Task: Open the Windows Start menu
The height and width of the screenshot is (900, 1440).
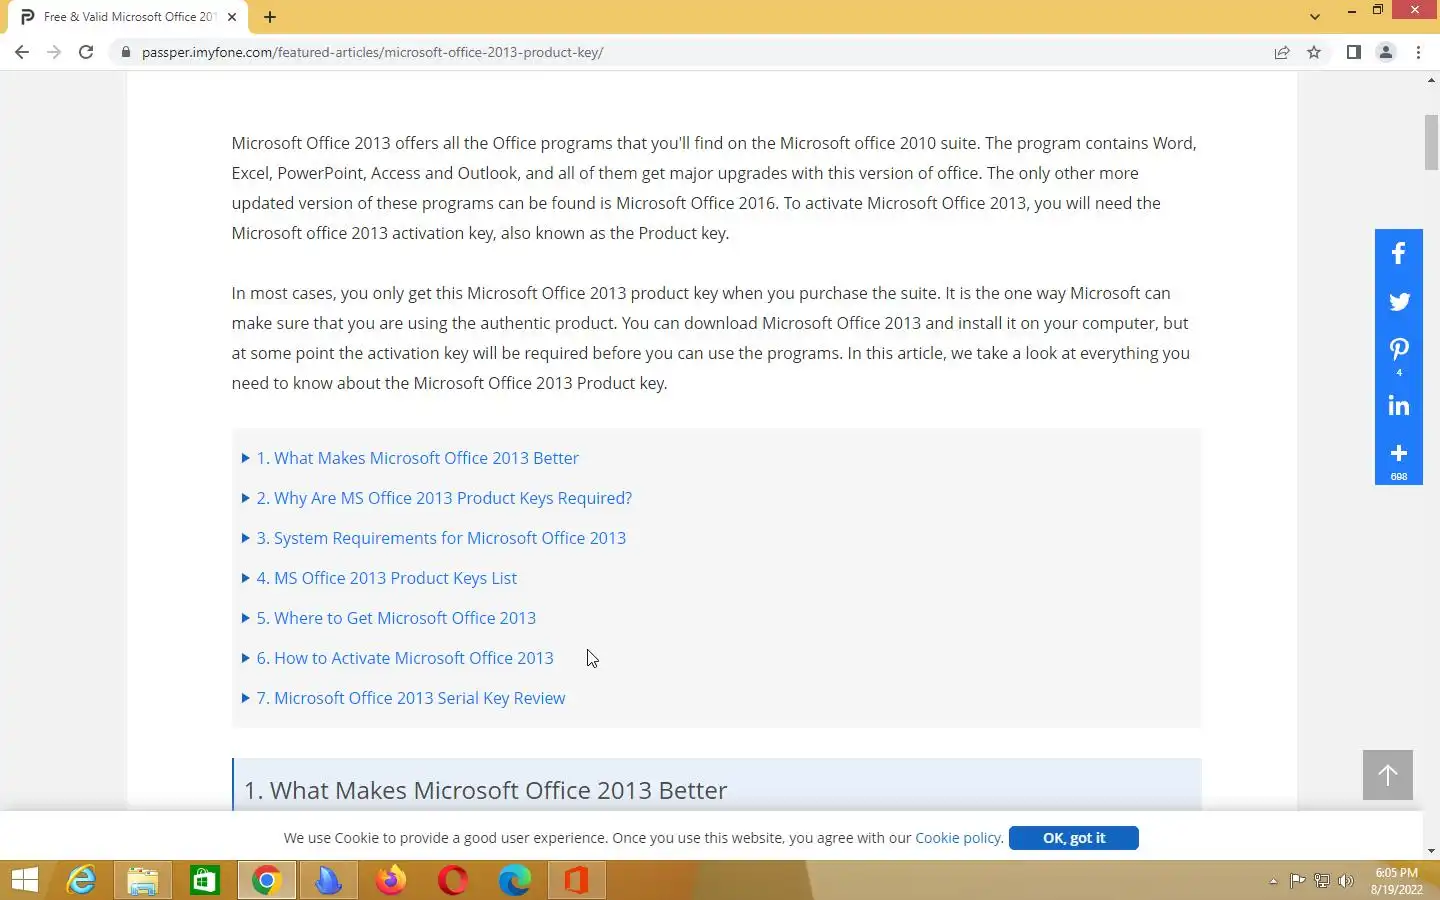Action: [25, 880]
